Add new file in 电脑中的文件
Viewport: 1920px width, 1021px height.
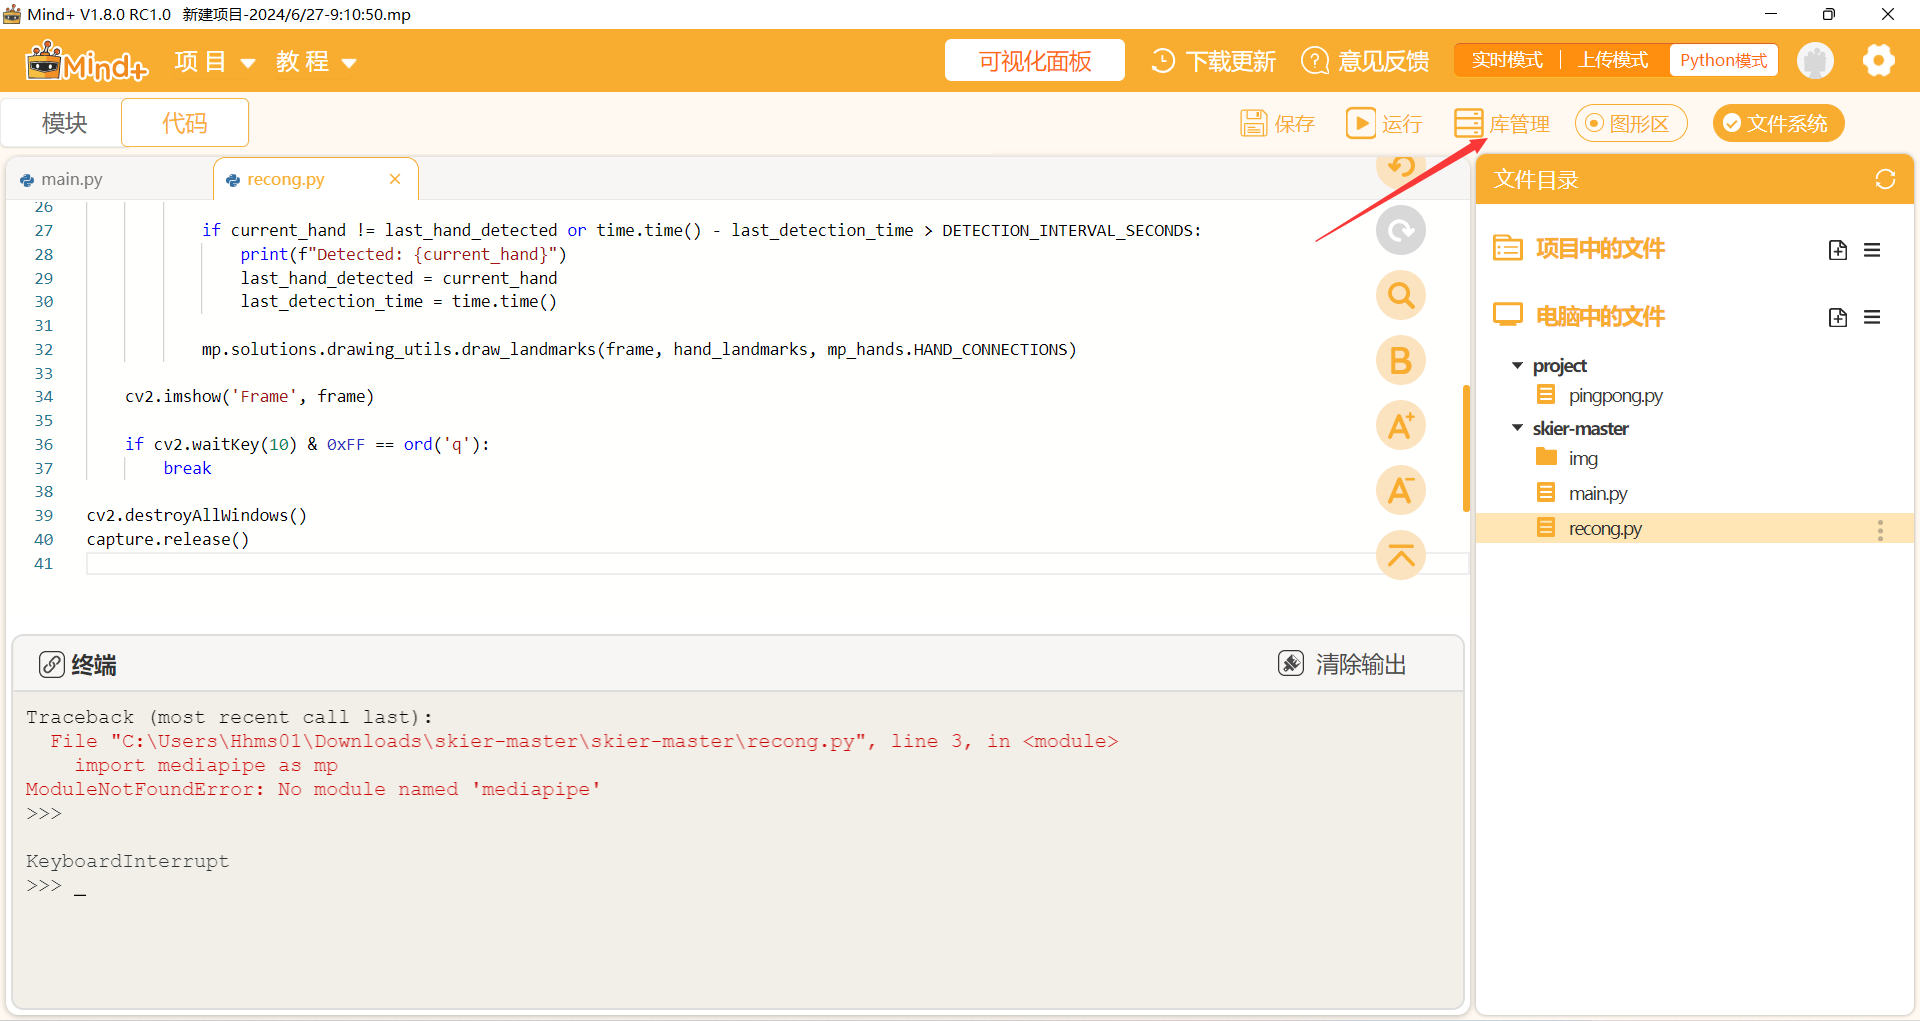1838,318
